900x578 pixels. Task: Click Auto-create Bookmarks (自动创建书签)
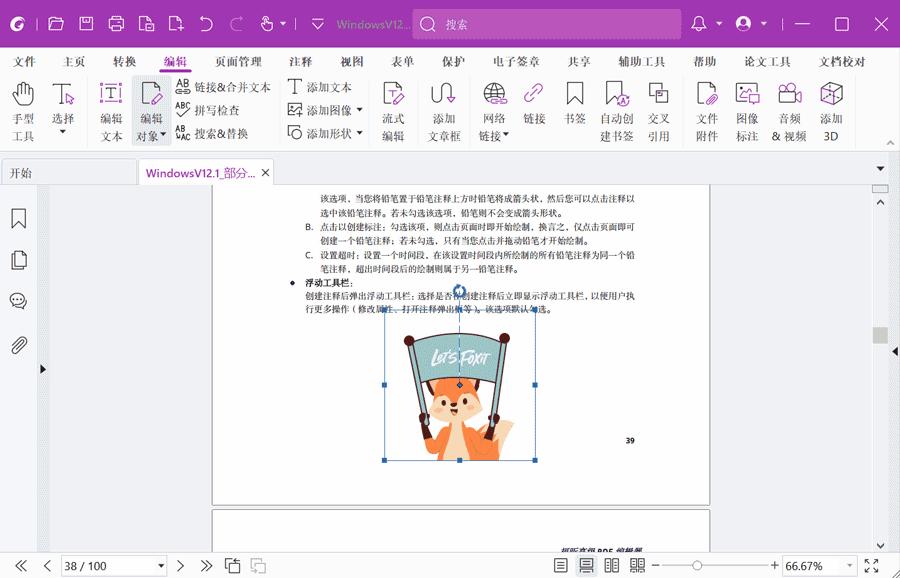pyautogui.click(x=616, y=111)
